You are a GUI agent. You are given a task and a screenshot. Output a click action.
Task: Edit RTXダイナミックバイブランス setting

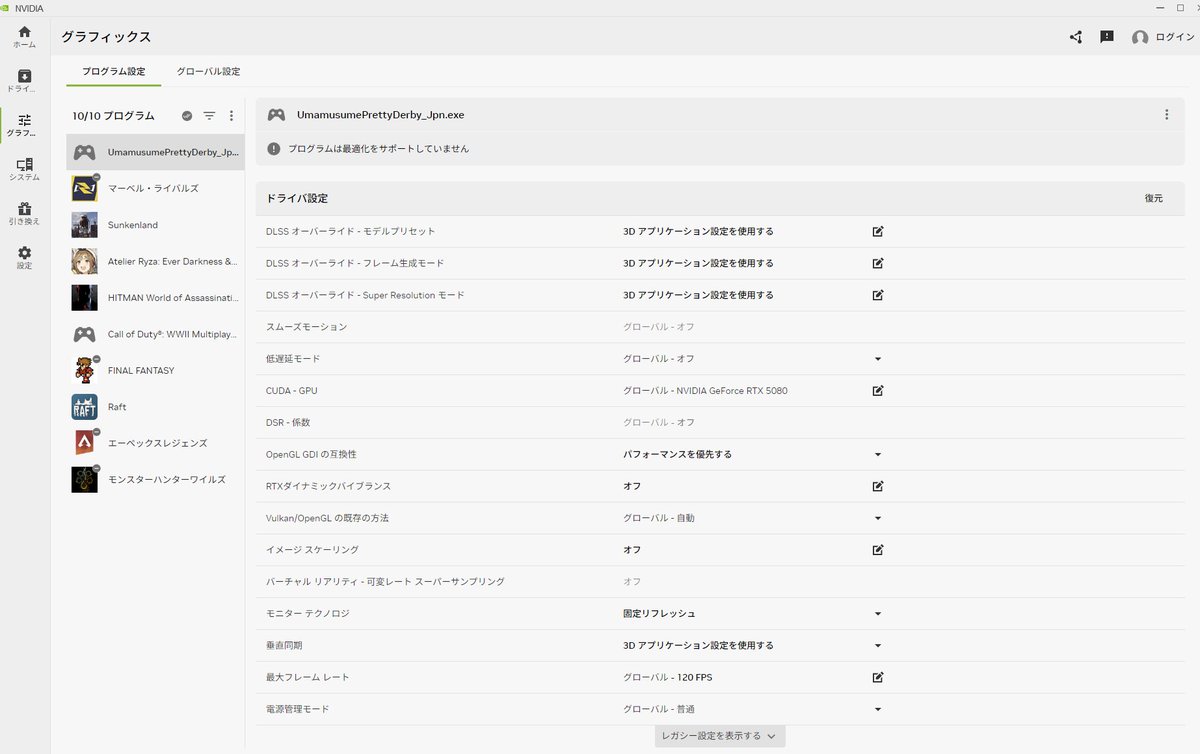click(x=878, y=486)
